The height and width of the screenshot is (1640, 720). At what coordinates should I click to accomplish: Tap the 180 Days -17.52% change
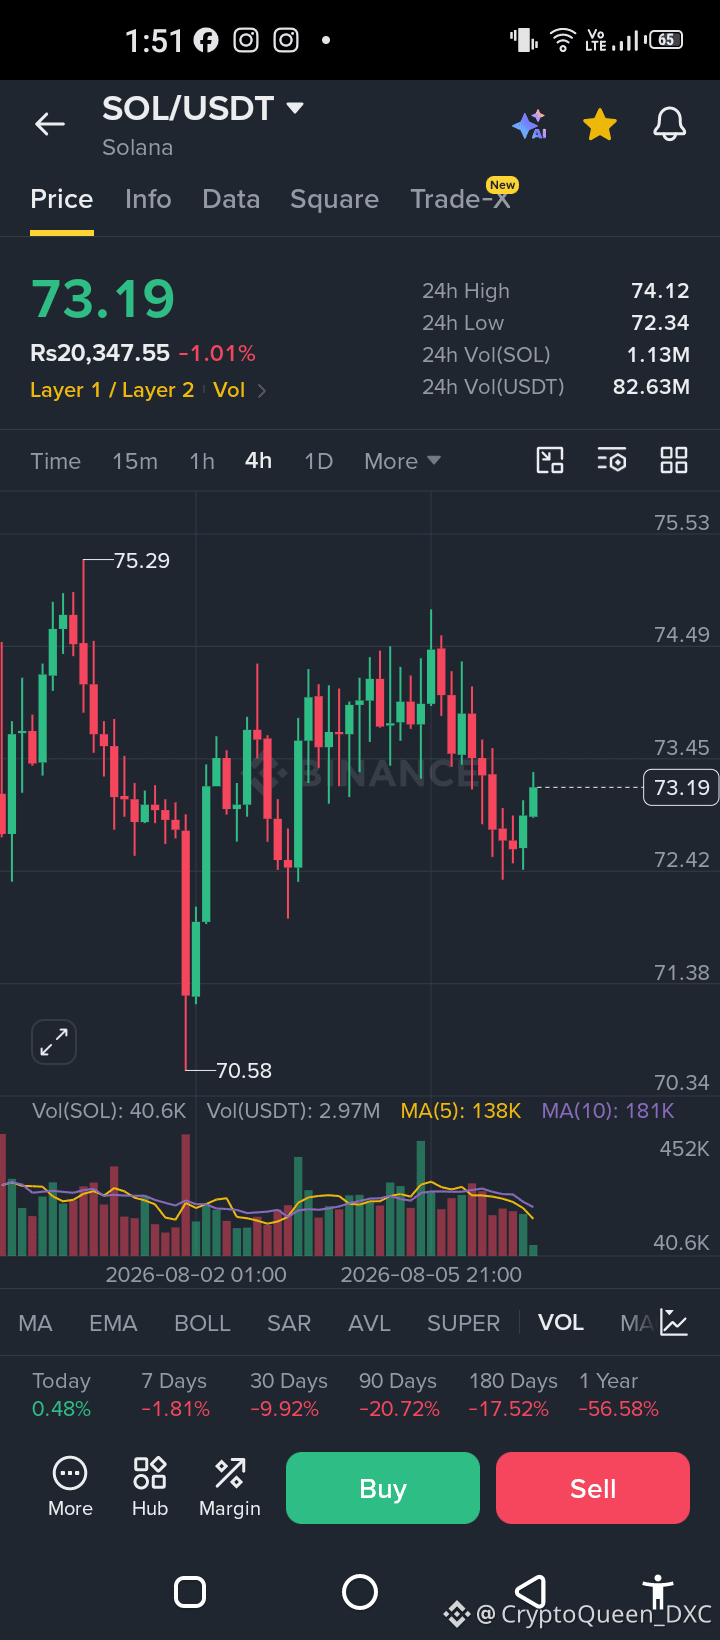tap(513, 1394)
